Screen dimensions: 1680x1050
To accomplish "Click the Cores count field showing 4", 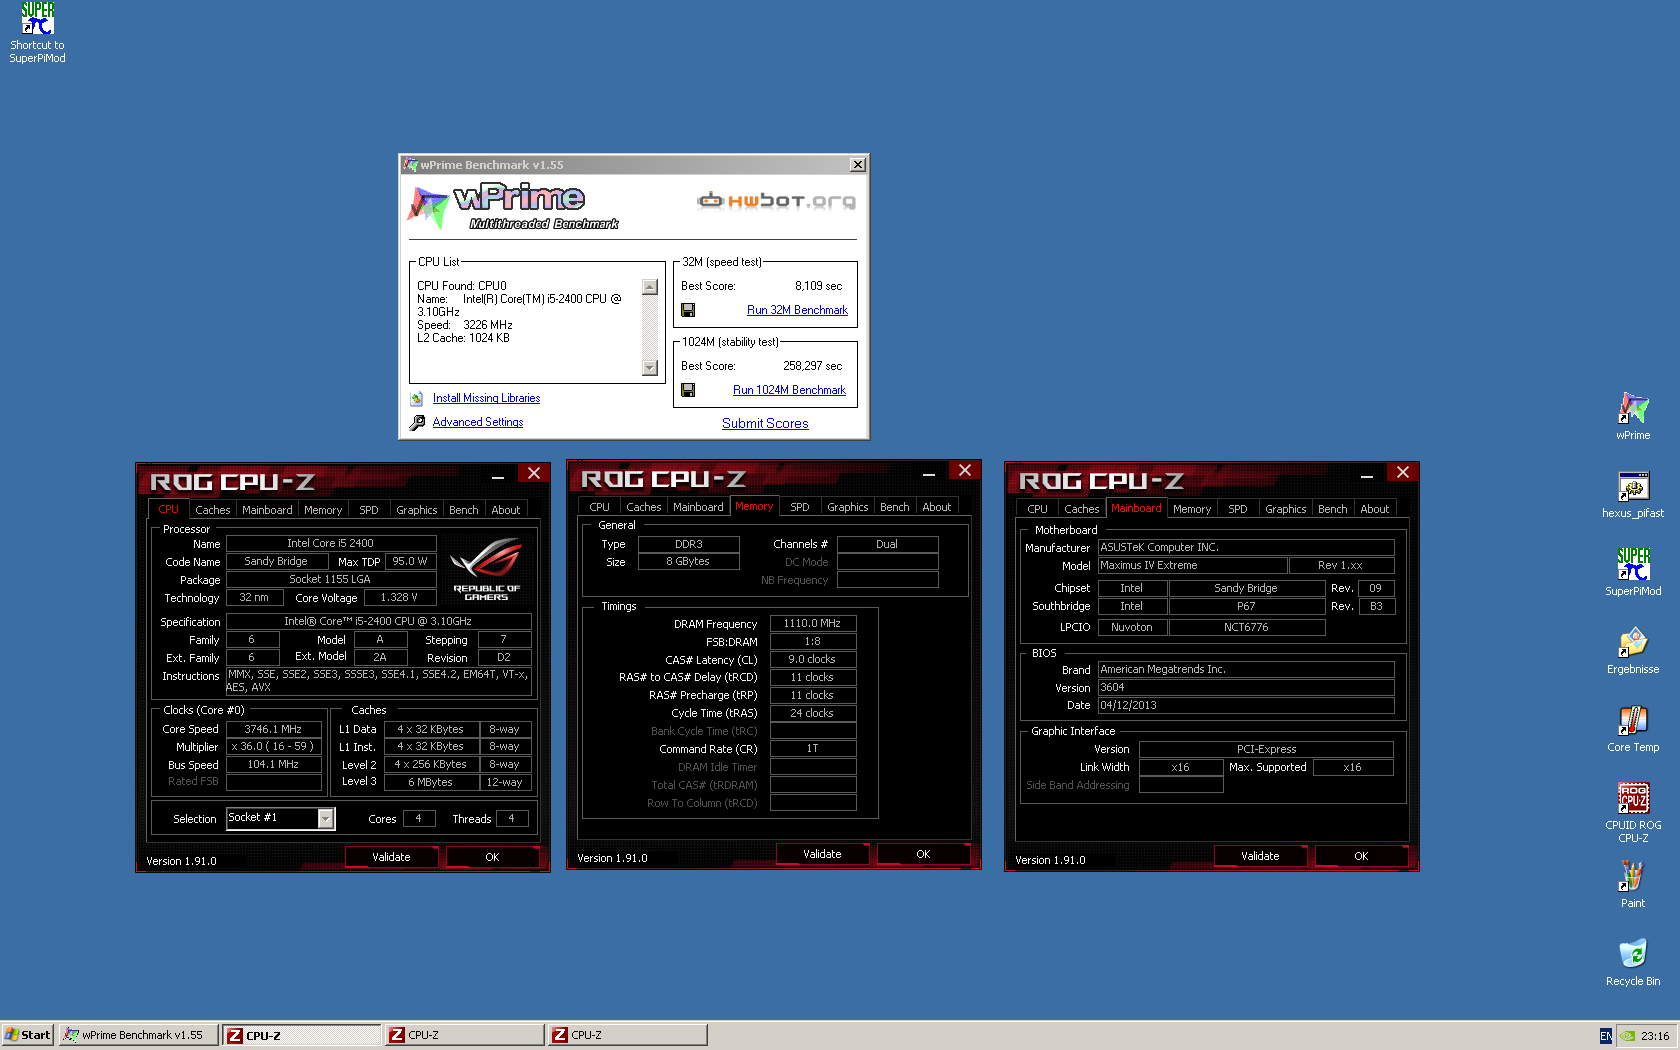I will coord(418,819).
